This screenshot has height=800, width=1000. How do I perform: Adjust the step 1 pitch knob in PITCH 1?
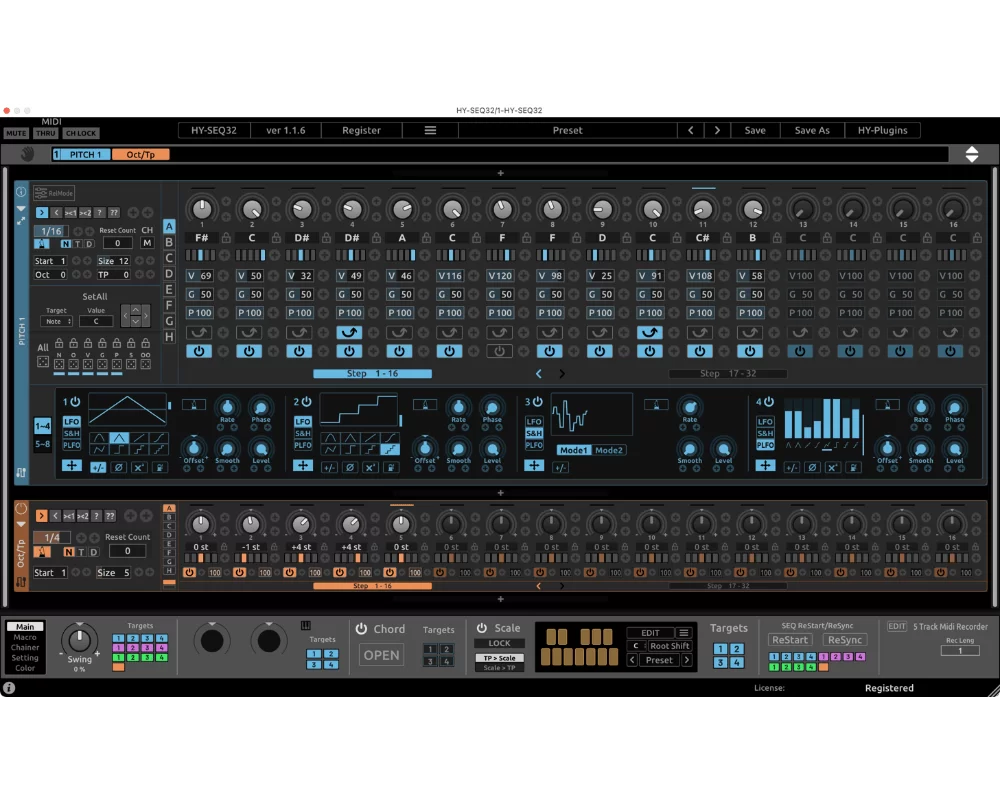(202, 208)
